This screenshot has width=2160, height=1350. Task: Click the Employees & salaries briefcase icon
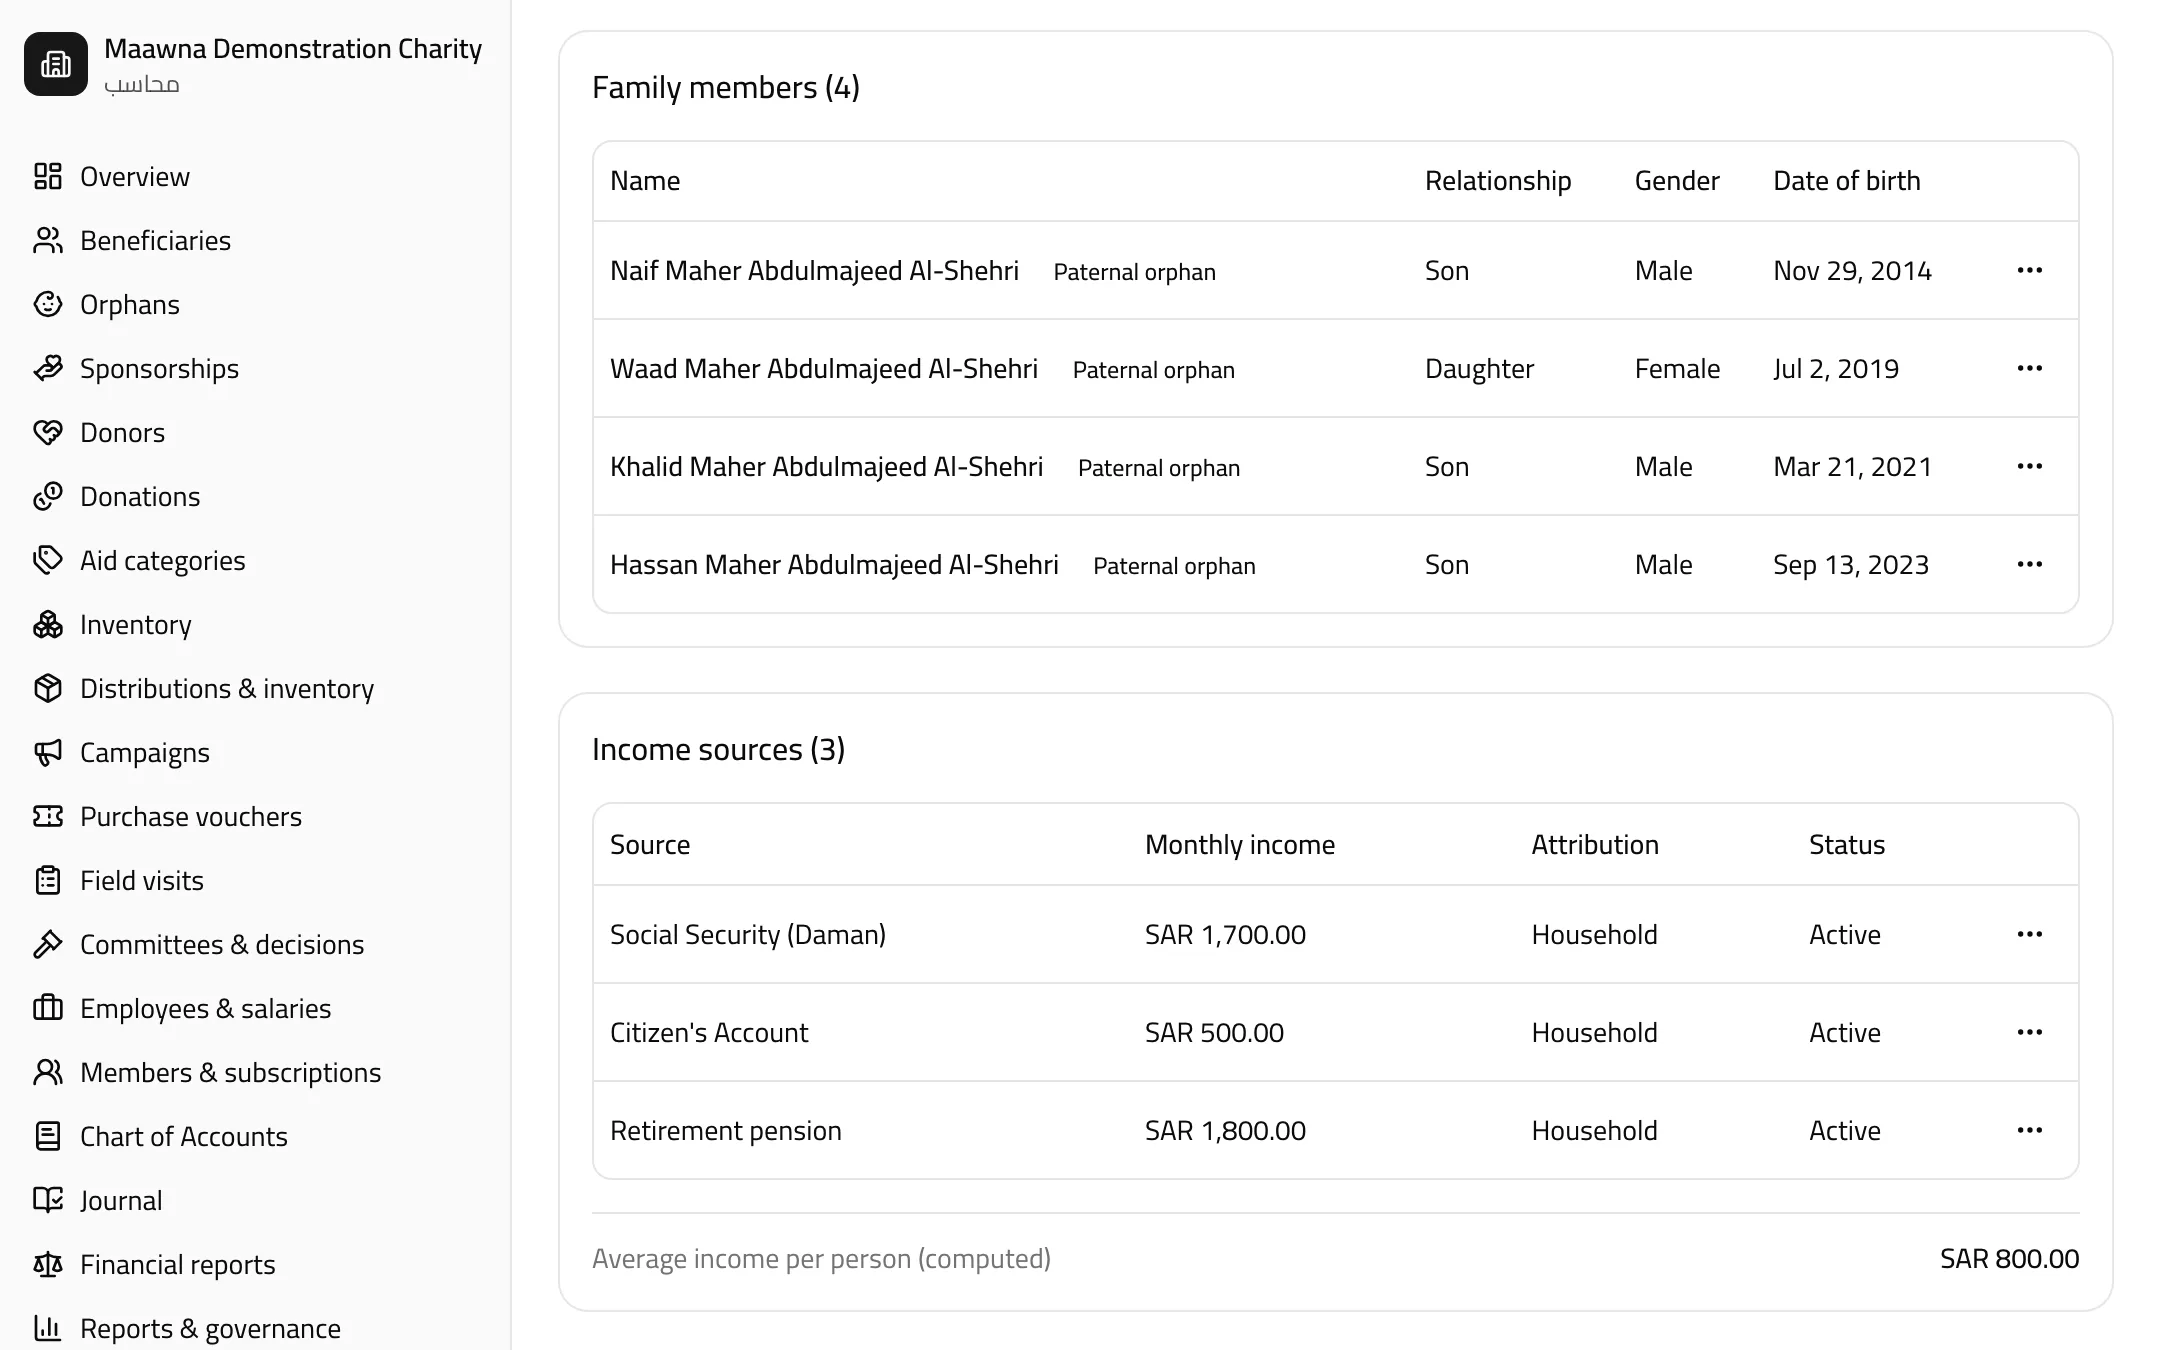[x=48, y=1009]
